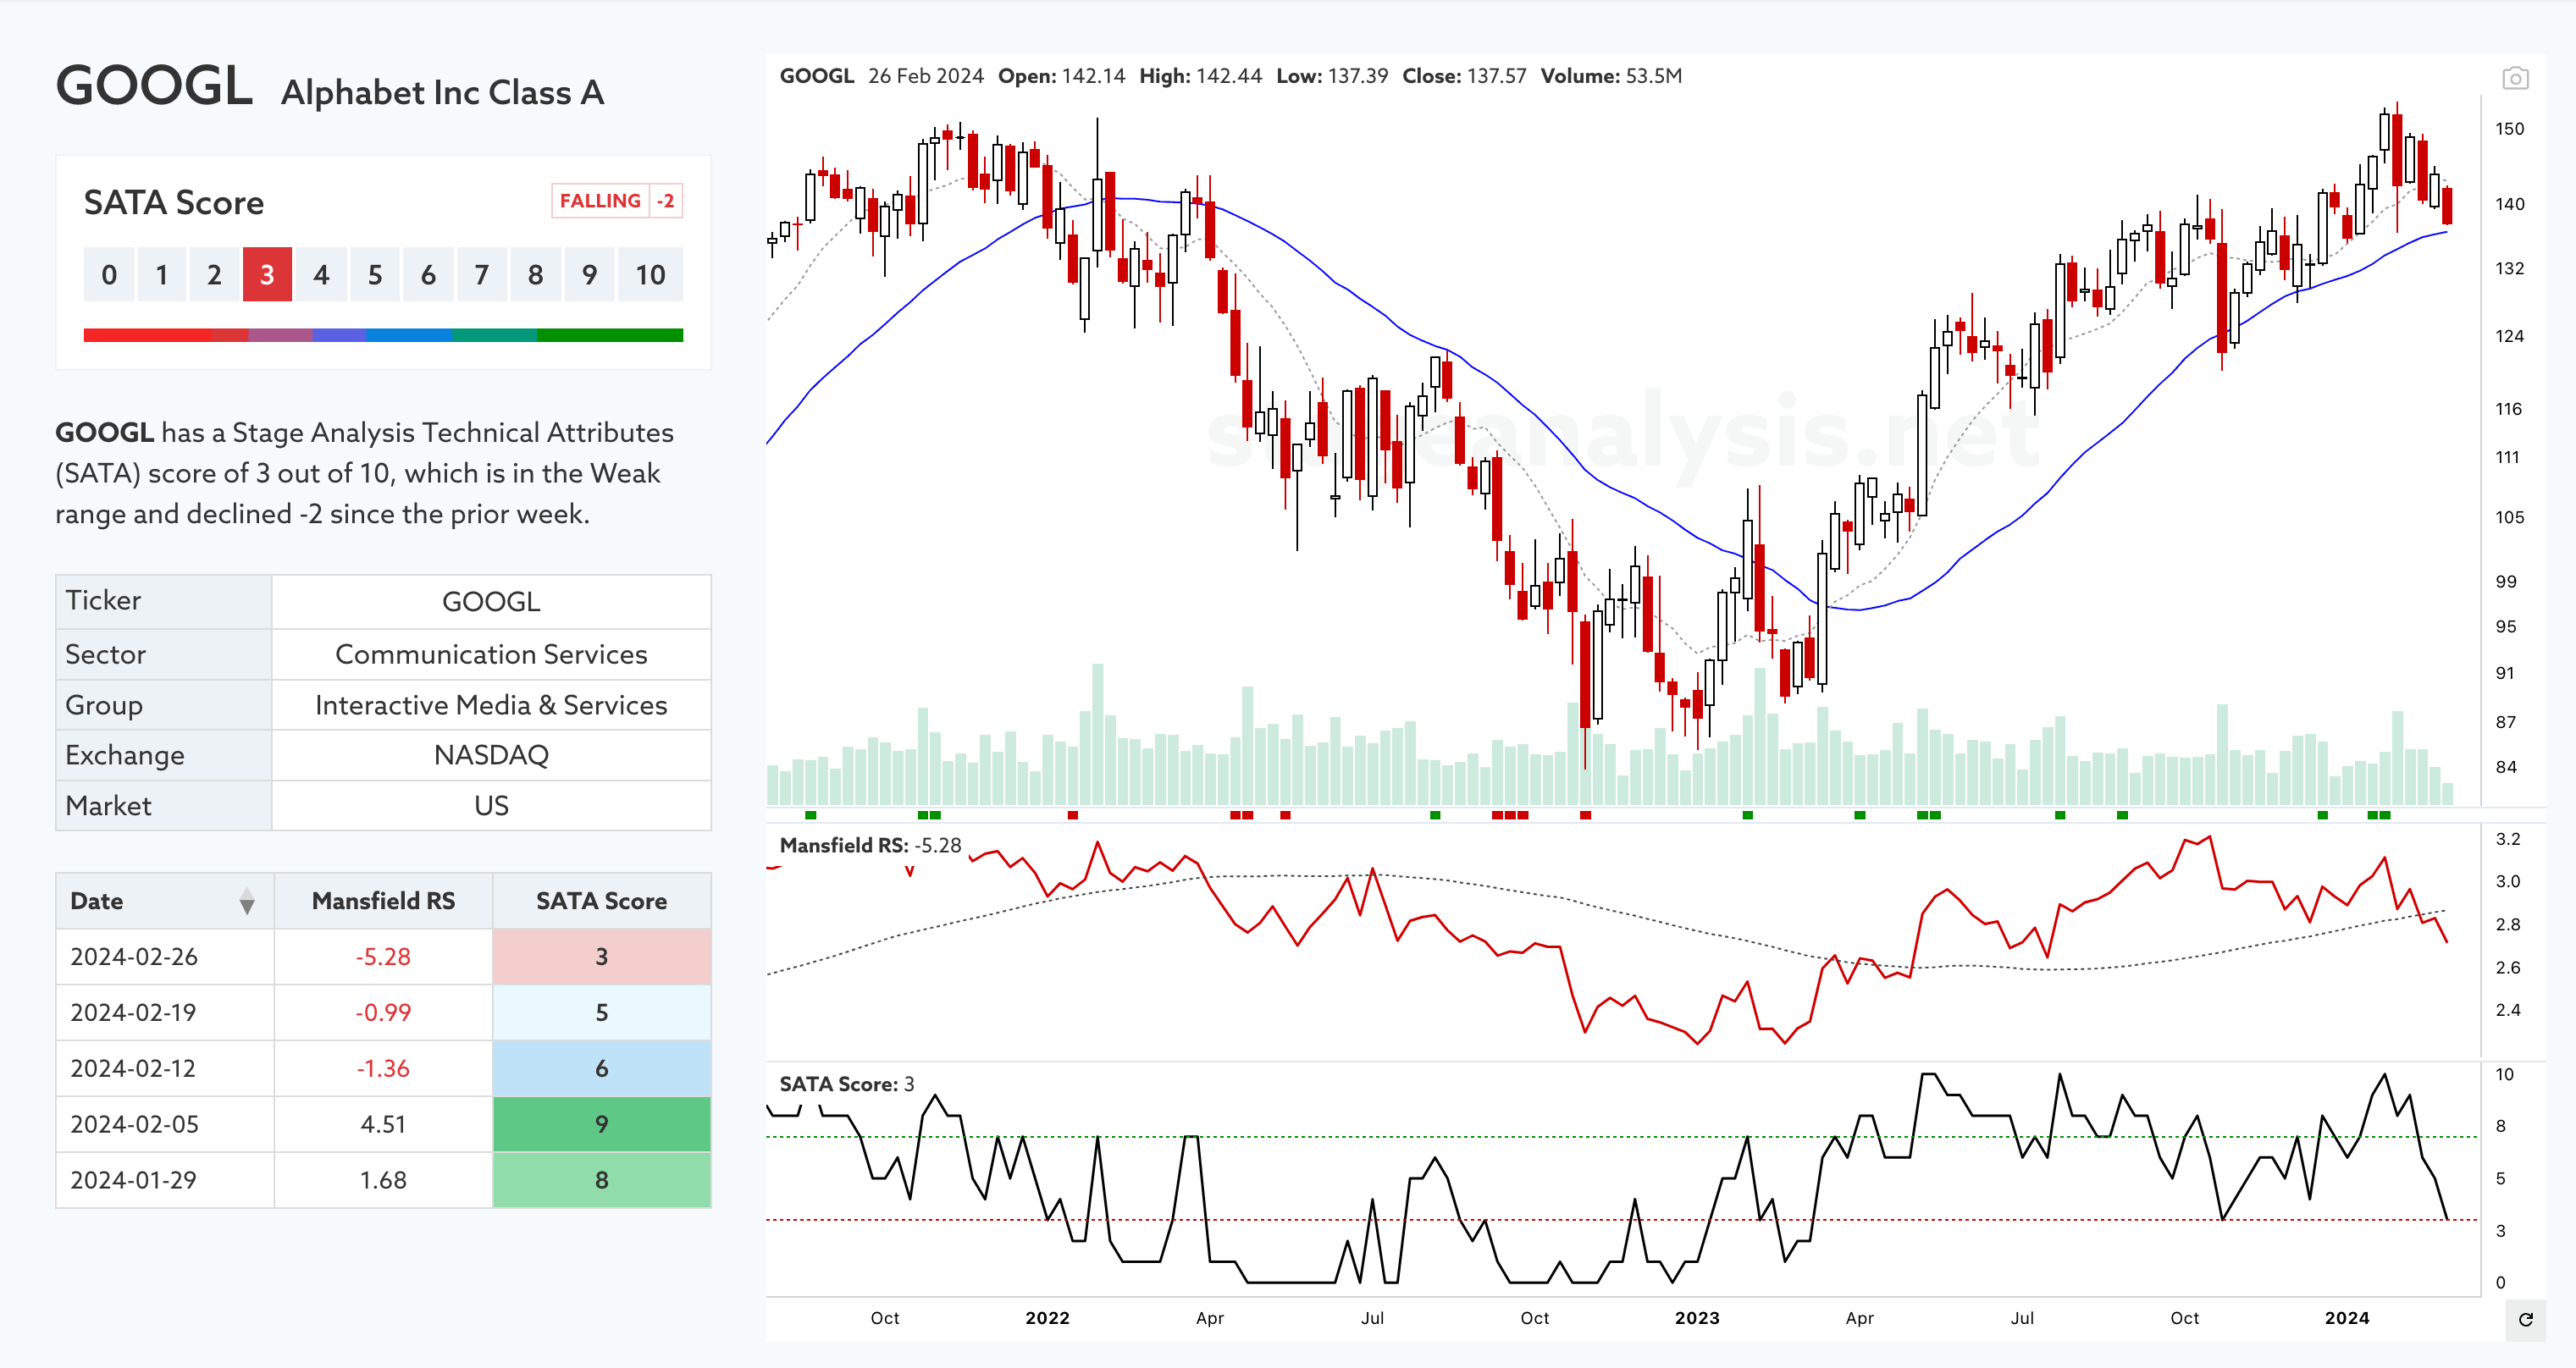Click the chart Close: 137.57 readout
Screen dimensions: 2576x1368
tap(1464, 76)
